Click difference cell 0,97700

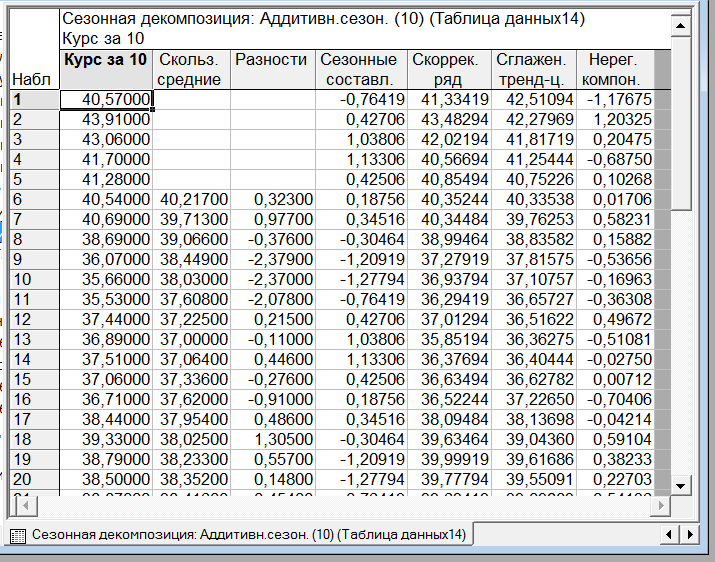(x=273, y=219)
